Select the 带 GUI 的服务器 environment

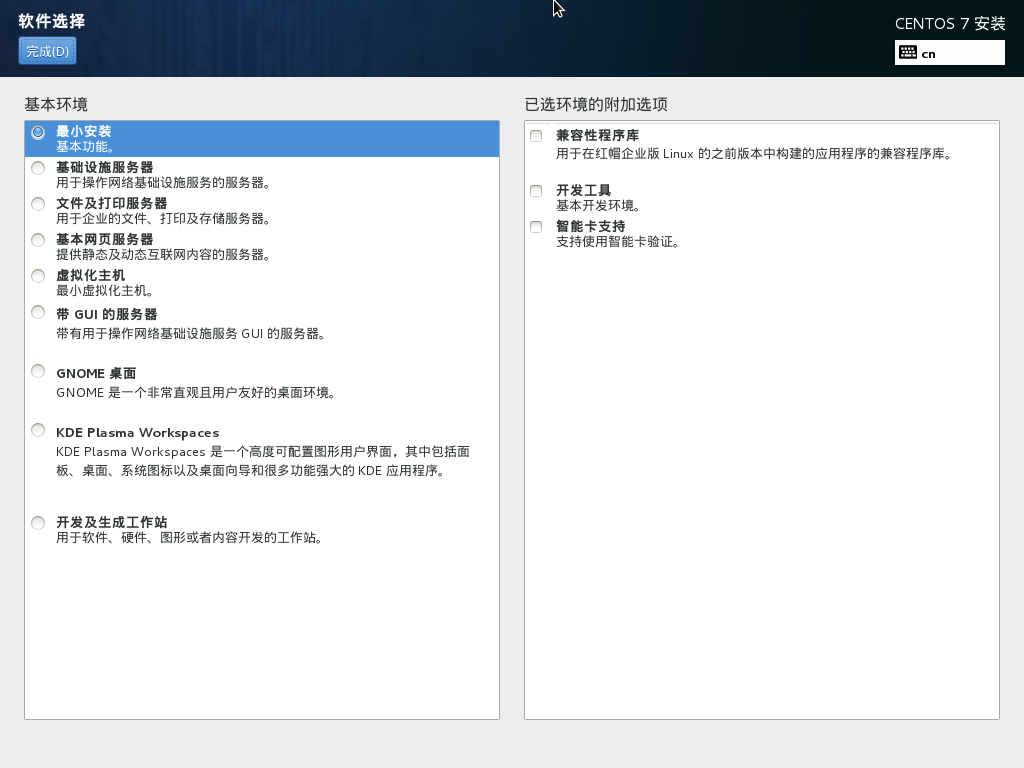[x=37, y=311]
